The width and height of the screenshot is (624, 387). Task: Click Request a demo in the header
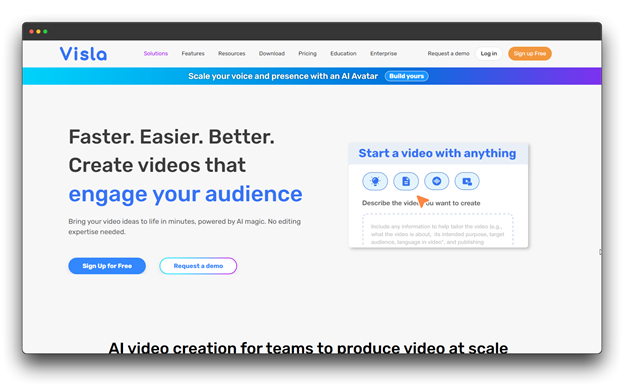[x=448, y=53]
